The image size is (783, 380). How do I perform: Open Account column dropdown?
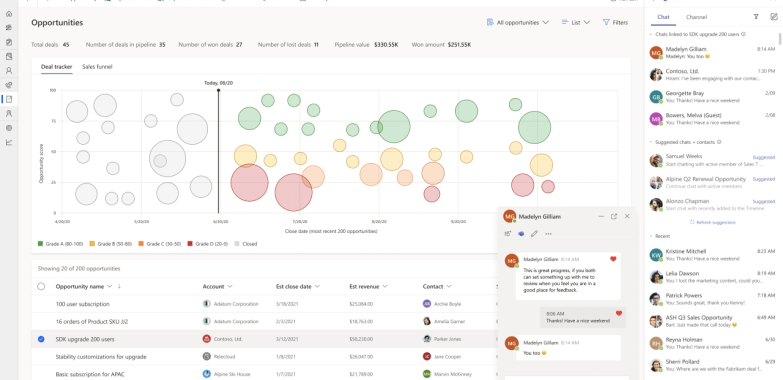click(x=230, y=287)
